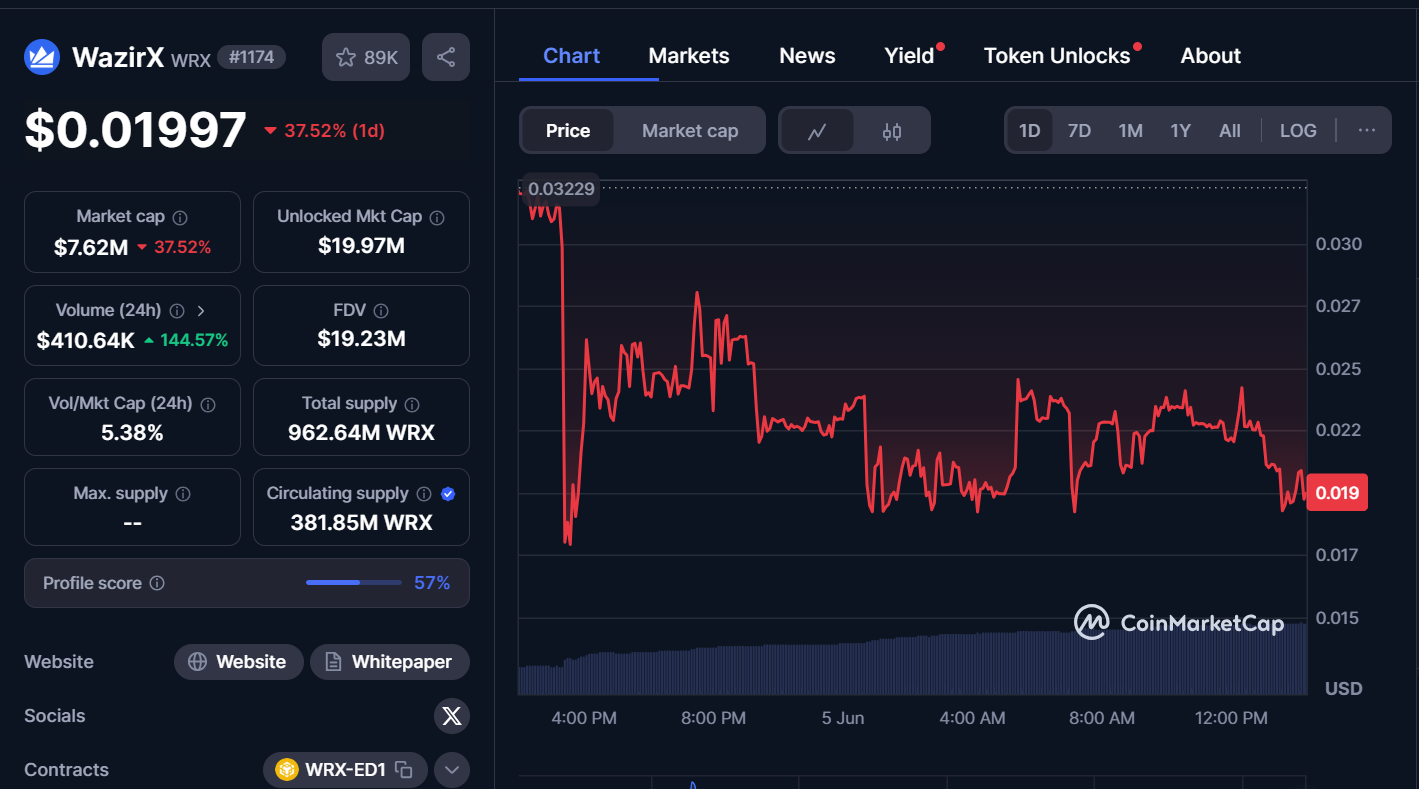1419x789 pixels.
Task: Click the WRX-ED1 contract button
Action: (x=345, y=770)
